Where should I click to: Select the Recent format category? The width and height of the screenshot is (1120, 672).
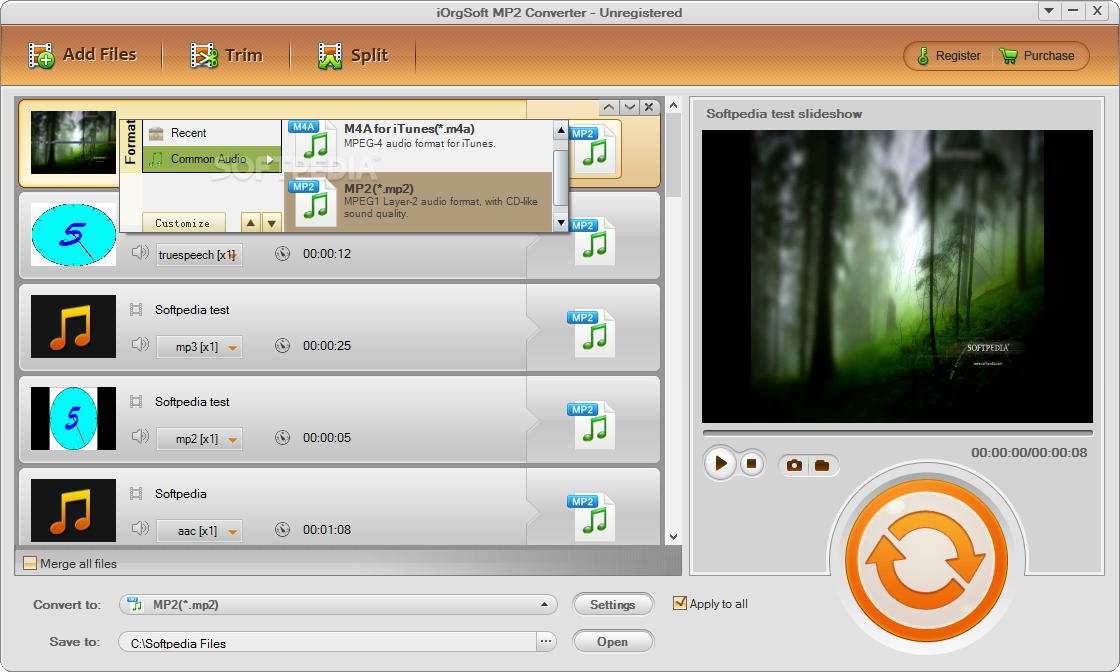212,133
